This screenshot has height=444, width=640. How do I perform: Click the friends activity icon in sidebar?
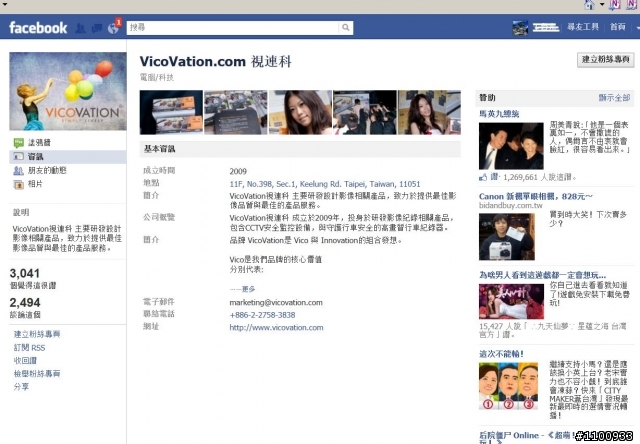click(18, 171)
